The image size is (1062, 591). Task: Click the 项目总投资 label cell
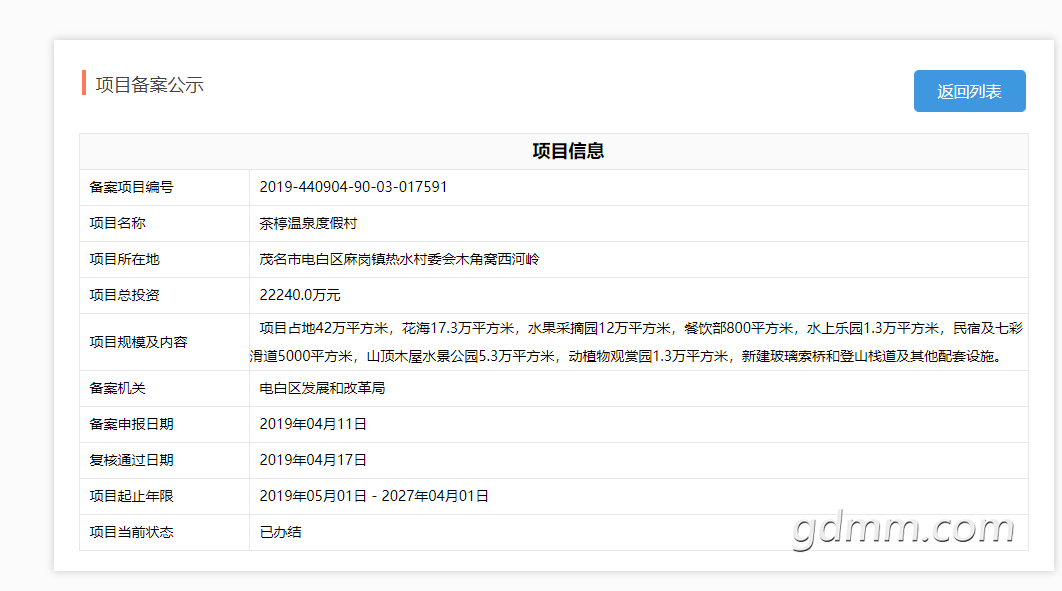(165, 295)
